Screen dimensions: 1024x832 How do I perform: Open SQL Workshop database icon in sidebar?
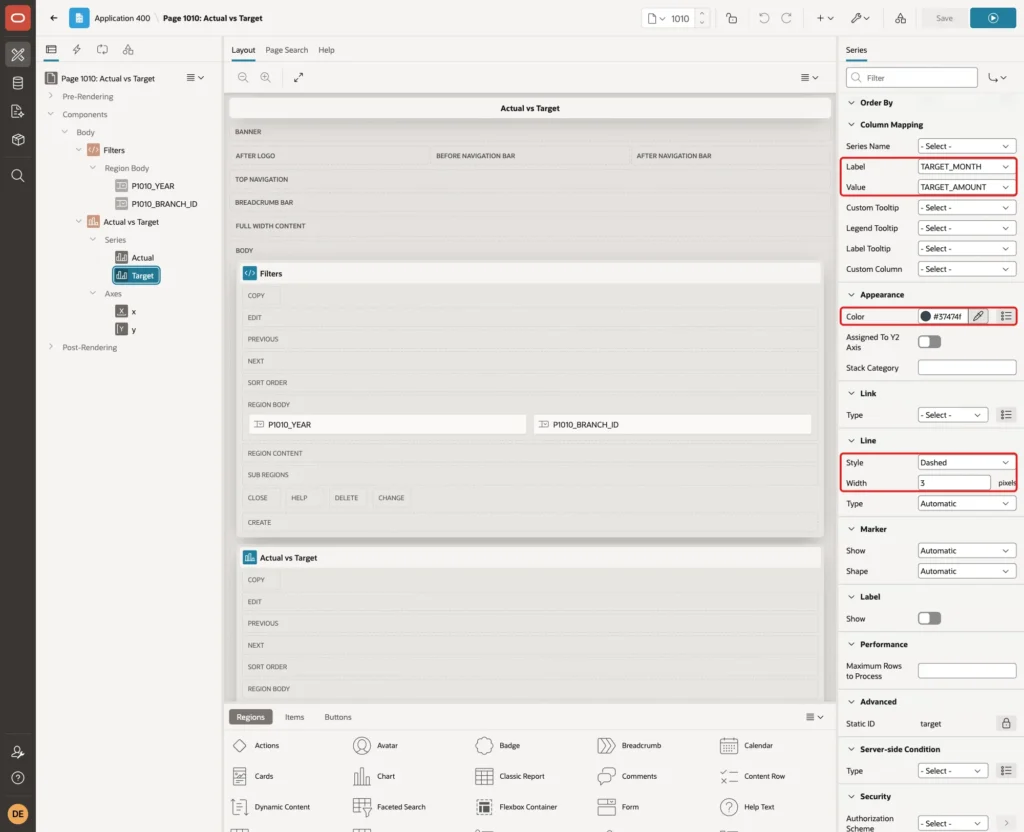pos(18,83)
